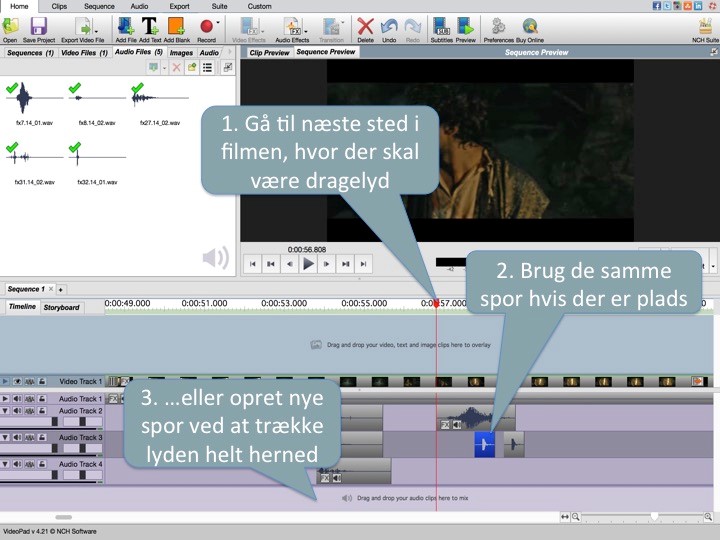Switch to Storyboard view tab

pyautogui.click(x=62, y=307)
